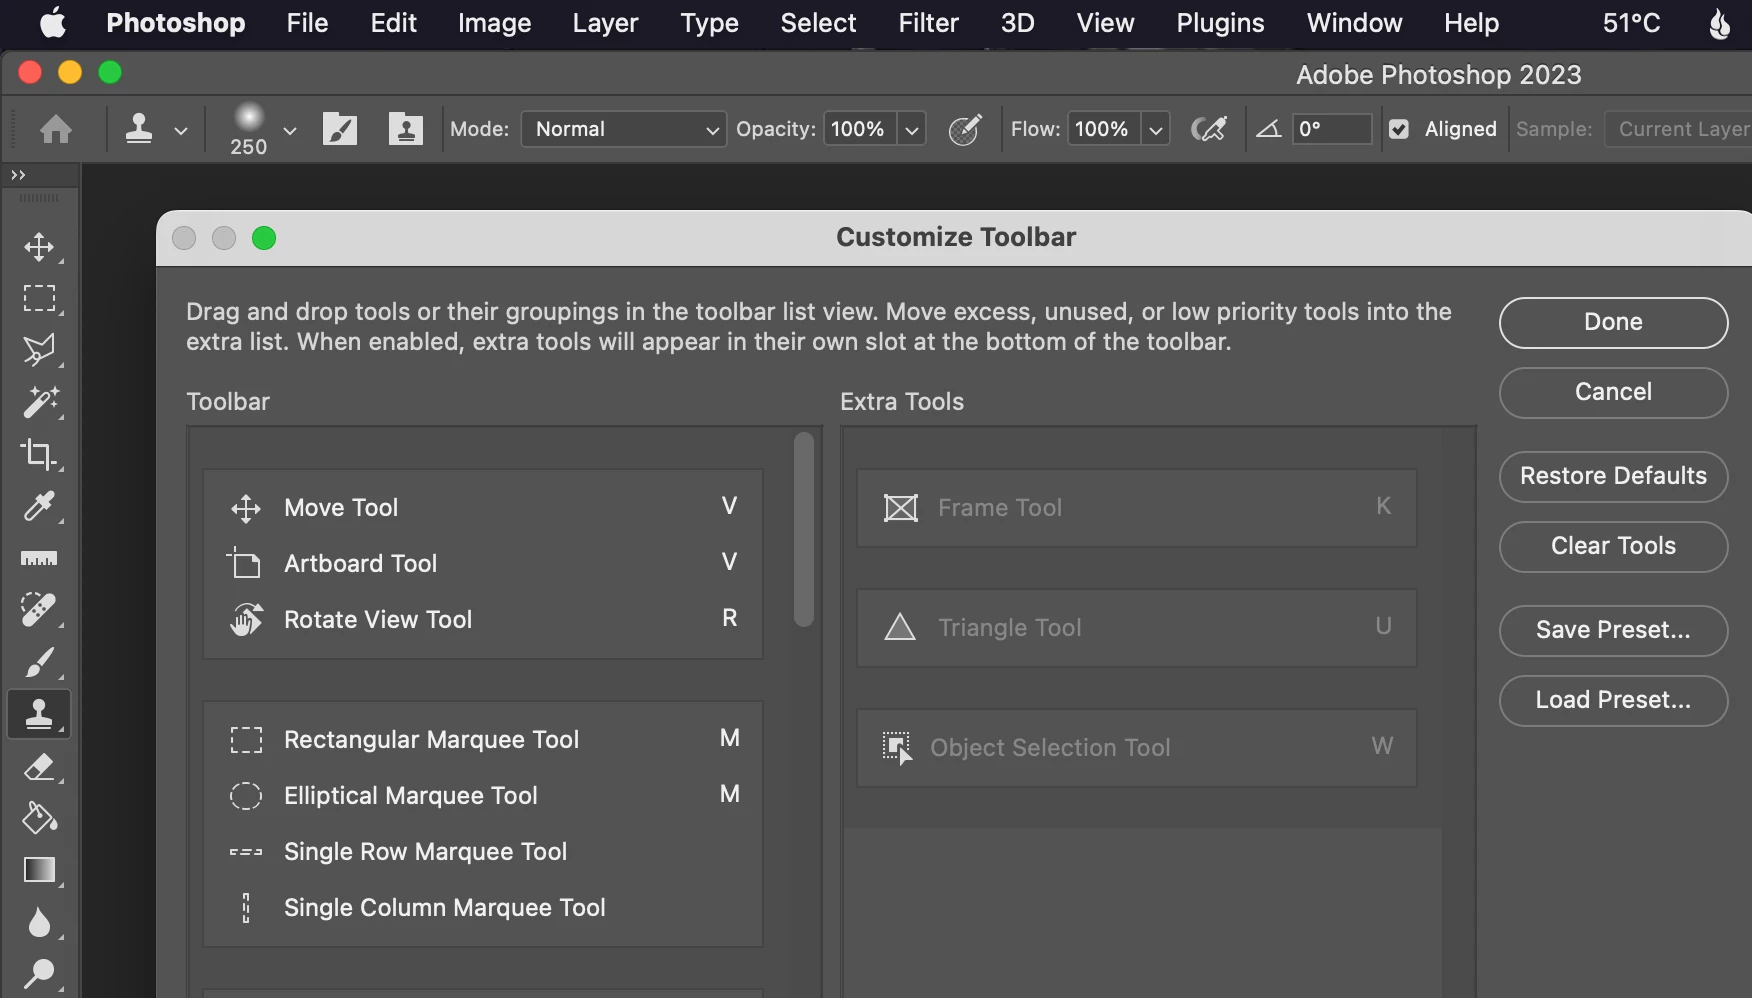Select the Rectangular Marquee tool in left toolbar

[x=39, y=299]
